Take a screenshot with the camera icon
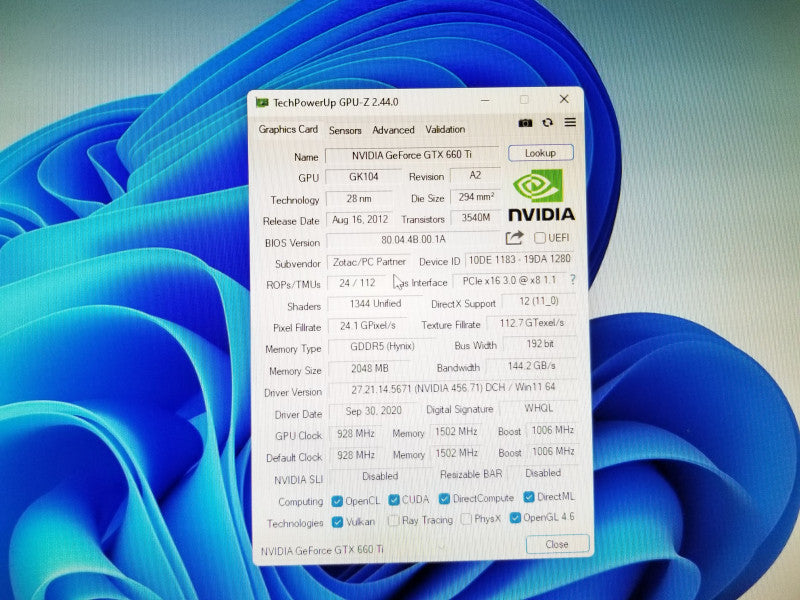Image resolution: width=800 pixels, height=600 pixels. (525, 123)
